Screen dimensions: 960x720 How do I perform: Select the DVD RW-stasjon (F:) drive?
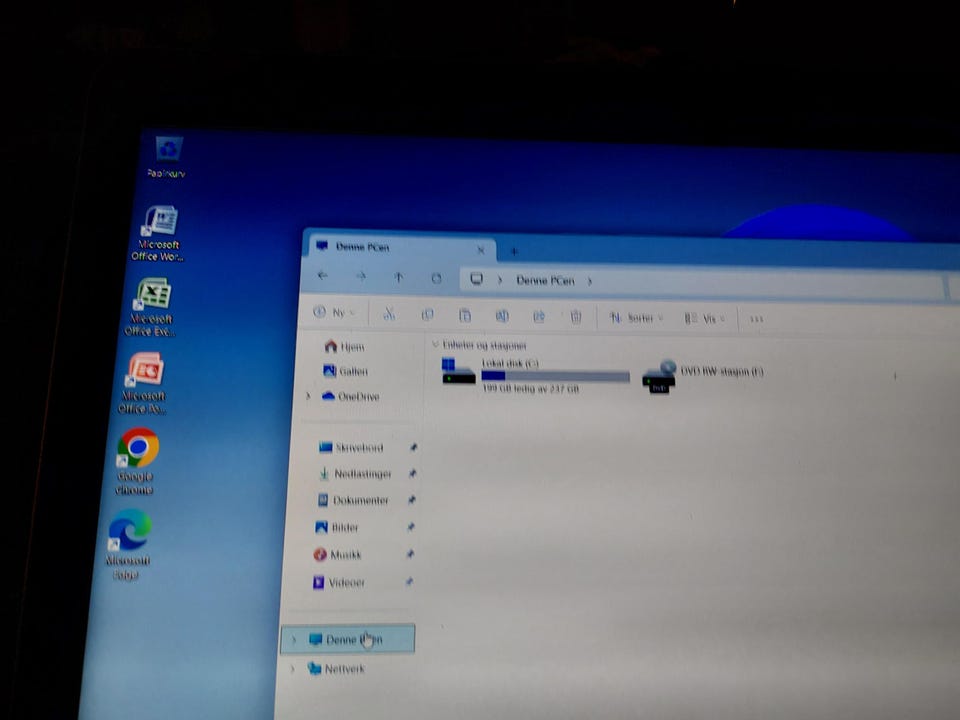(x=703, y=376)
